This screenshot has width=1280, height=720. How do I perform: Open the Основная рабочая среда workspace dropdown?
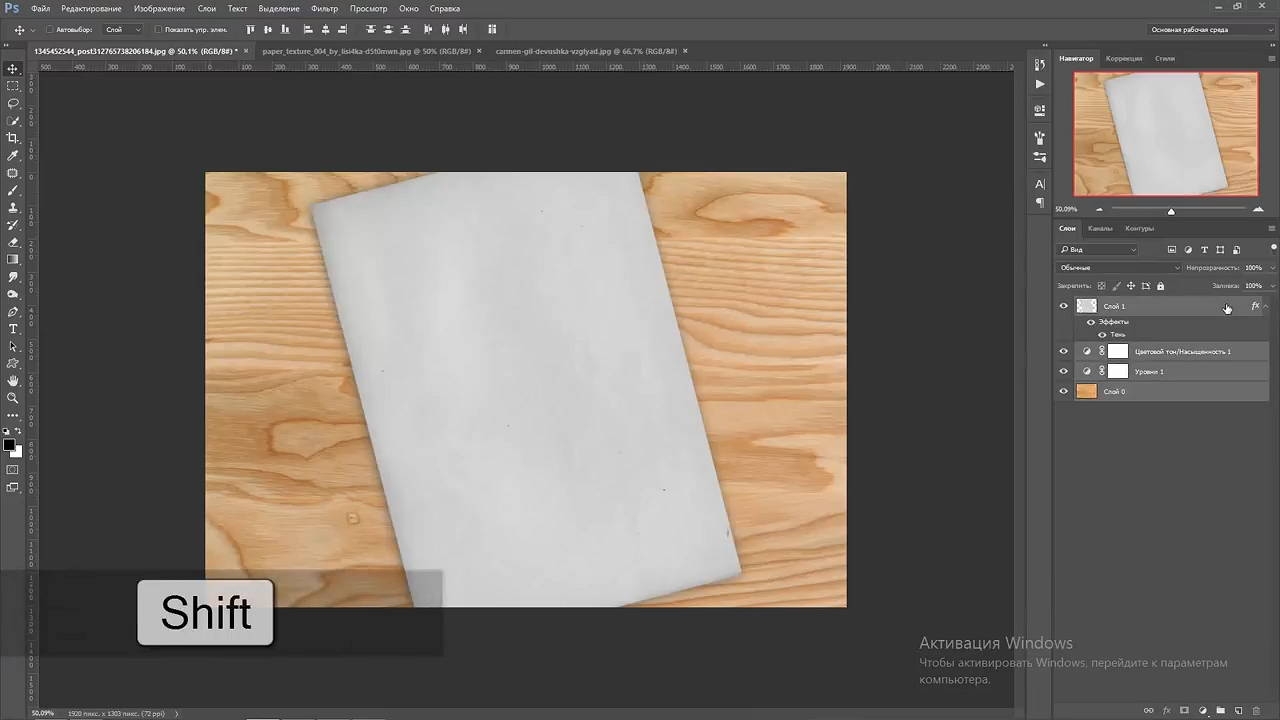click(x=1210, y=30)
